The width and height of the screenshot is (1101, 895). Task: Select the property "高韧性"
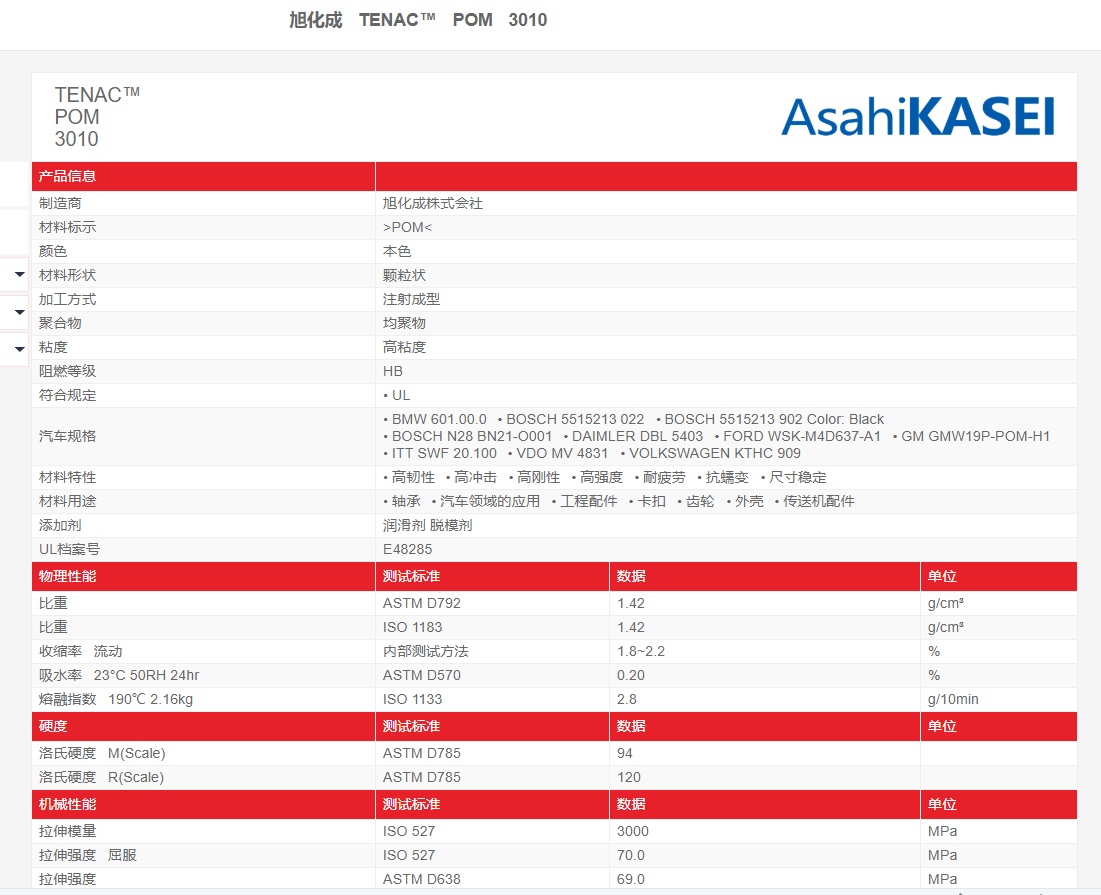(x=413, y=477)
